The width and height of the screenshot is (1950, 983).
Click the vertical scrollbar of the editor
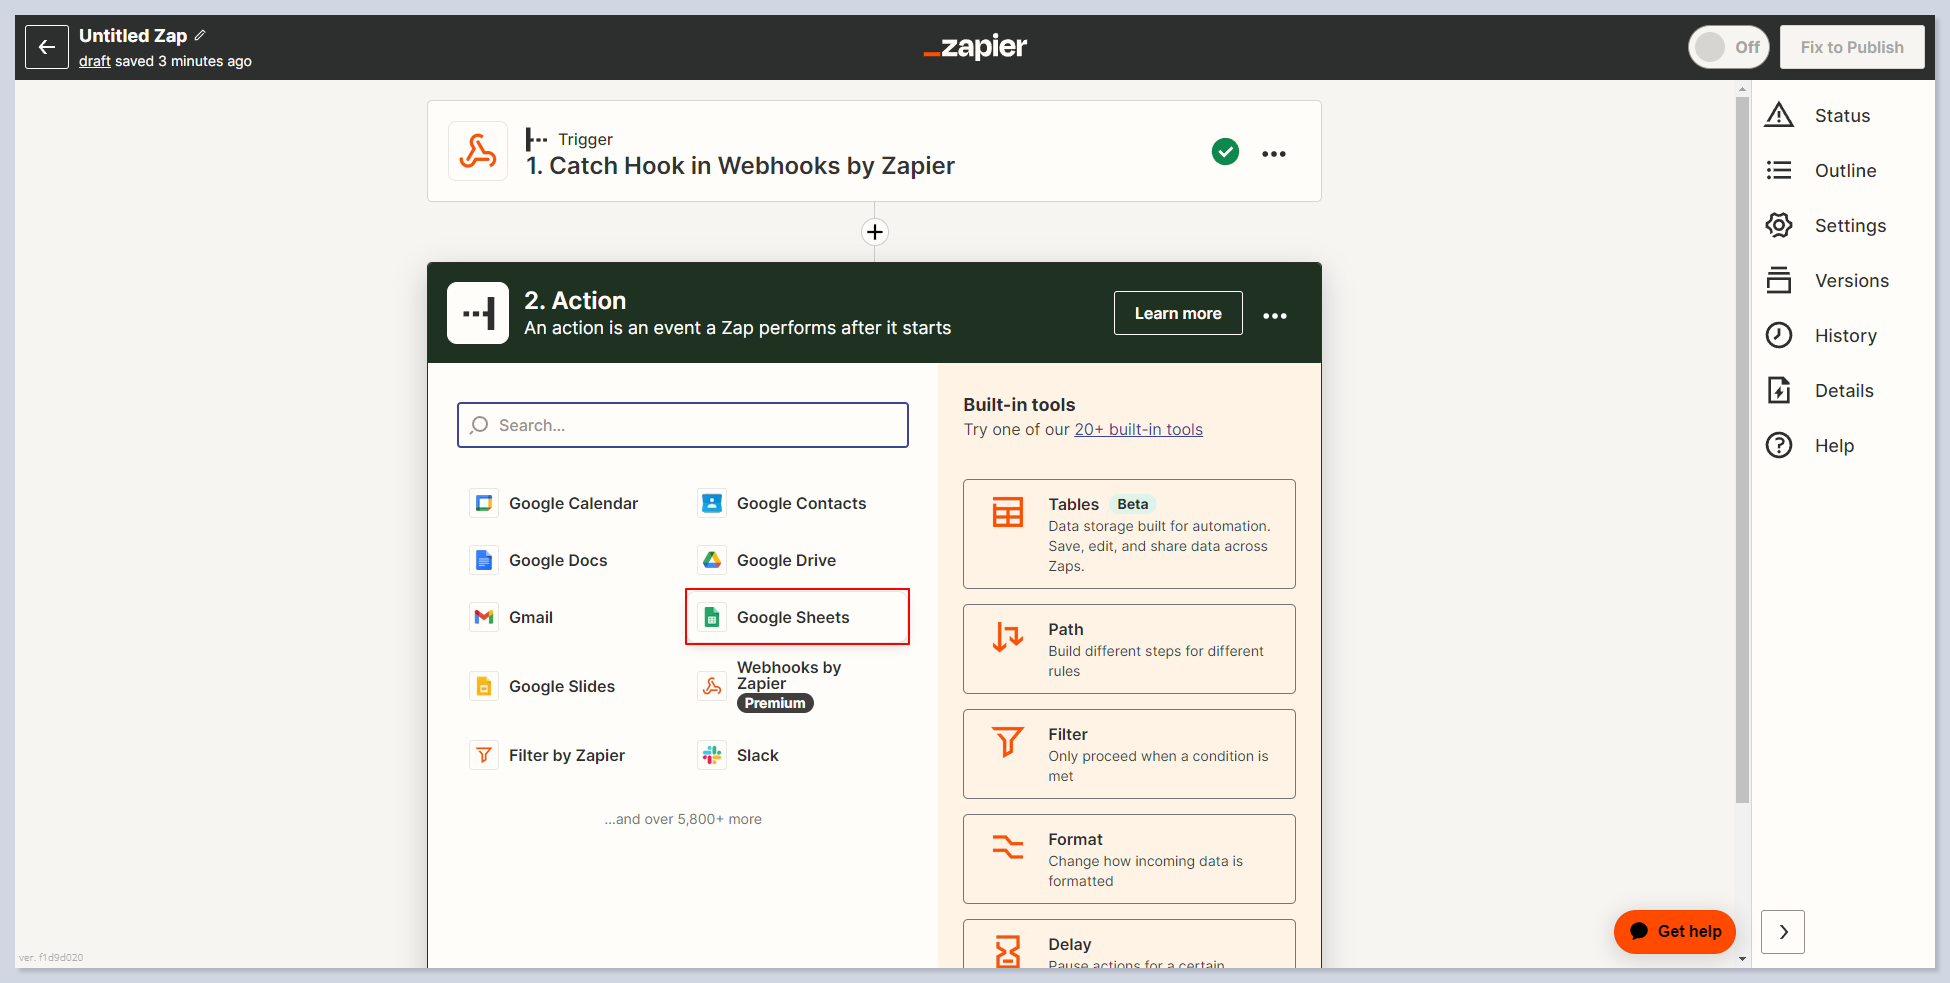coord(1742,450)
